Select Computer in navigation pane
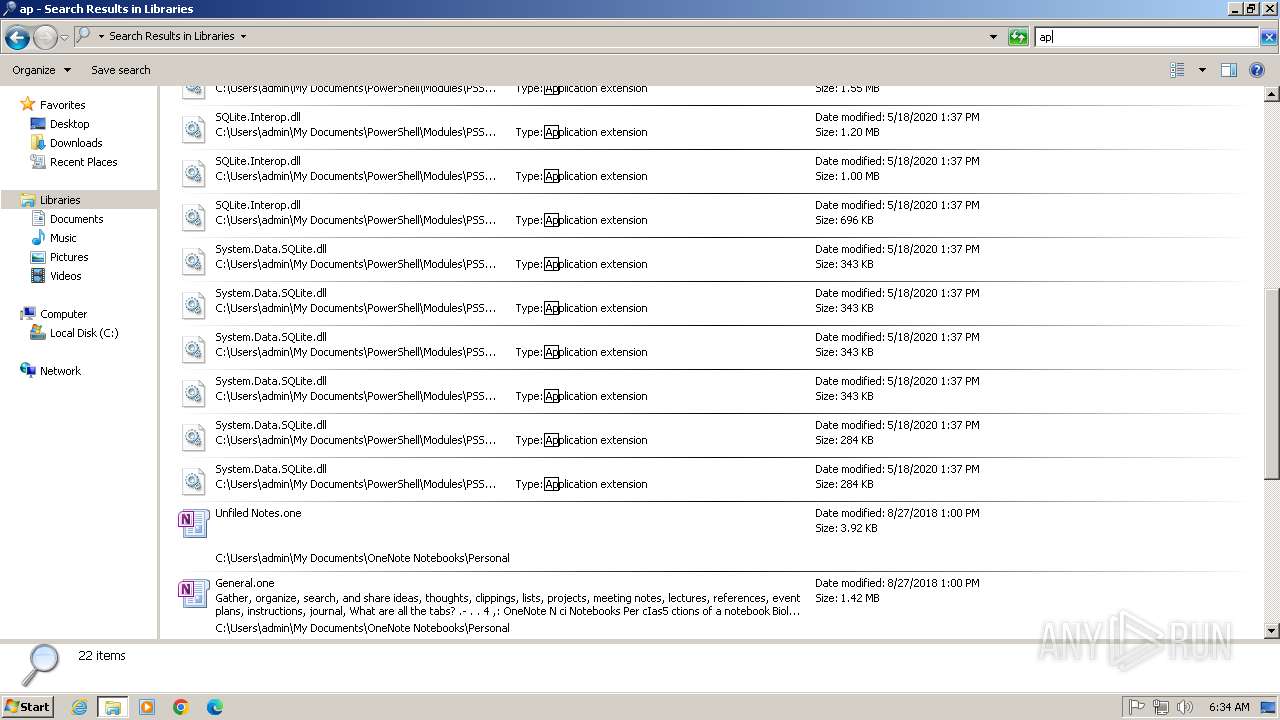Screen dimensions: 1280x720 click(x=63, y=314)
